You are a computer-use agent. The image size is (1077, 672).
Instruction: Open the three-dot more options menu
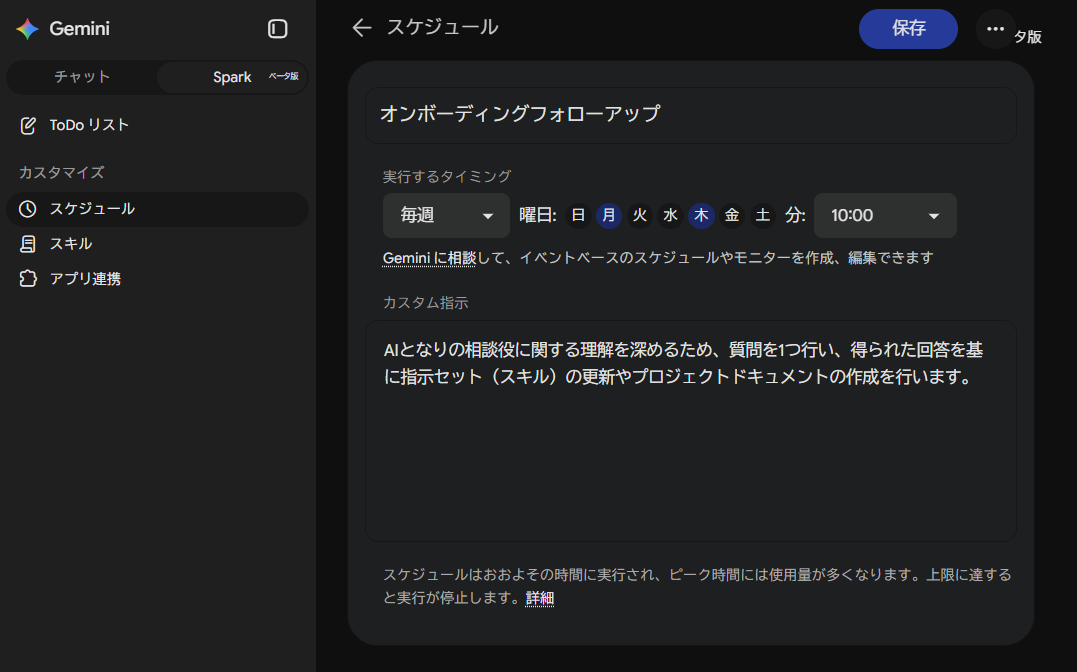point(995,29)
